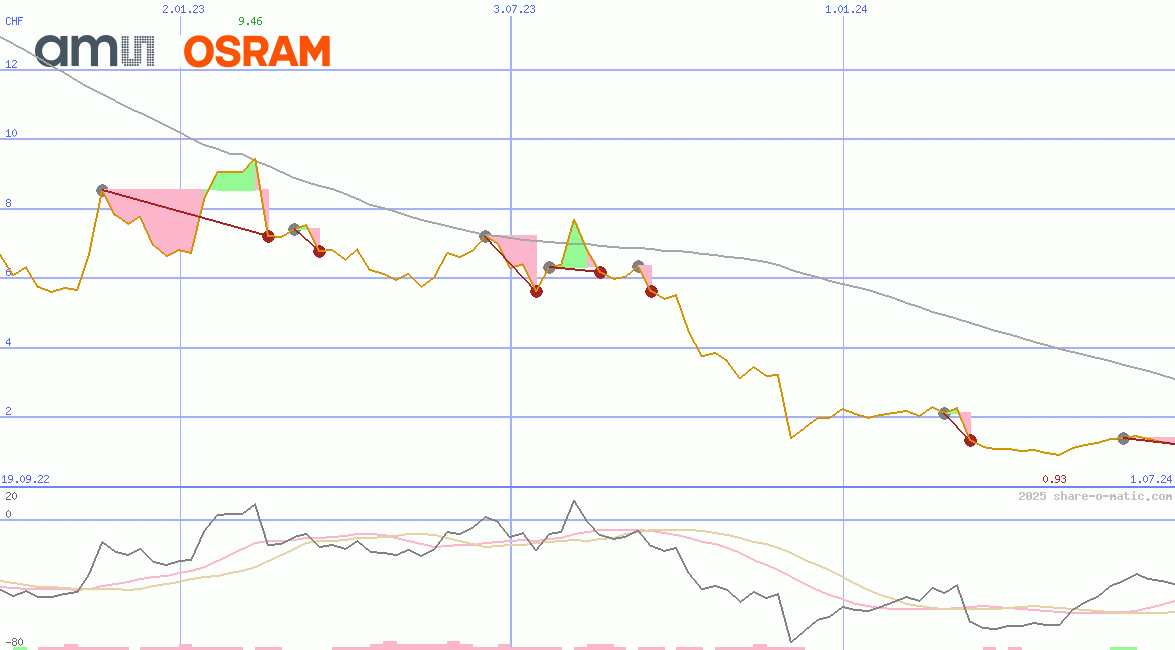Click the 10 price axis label

click(x=11, y=133)
